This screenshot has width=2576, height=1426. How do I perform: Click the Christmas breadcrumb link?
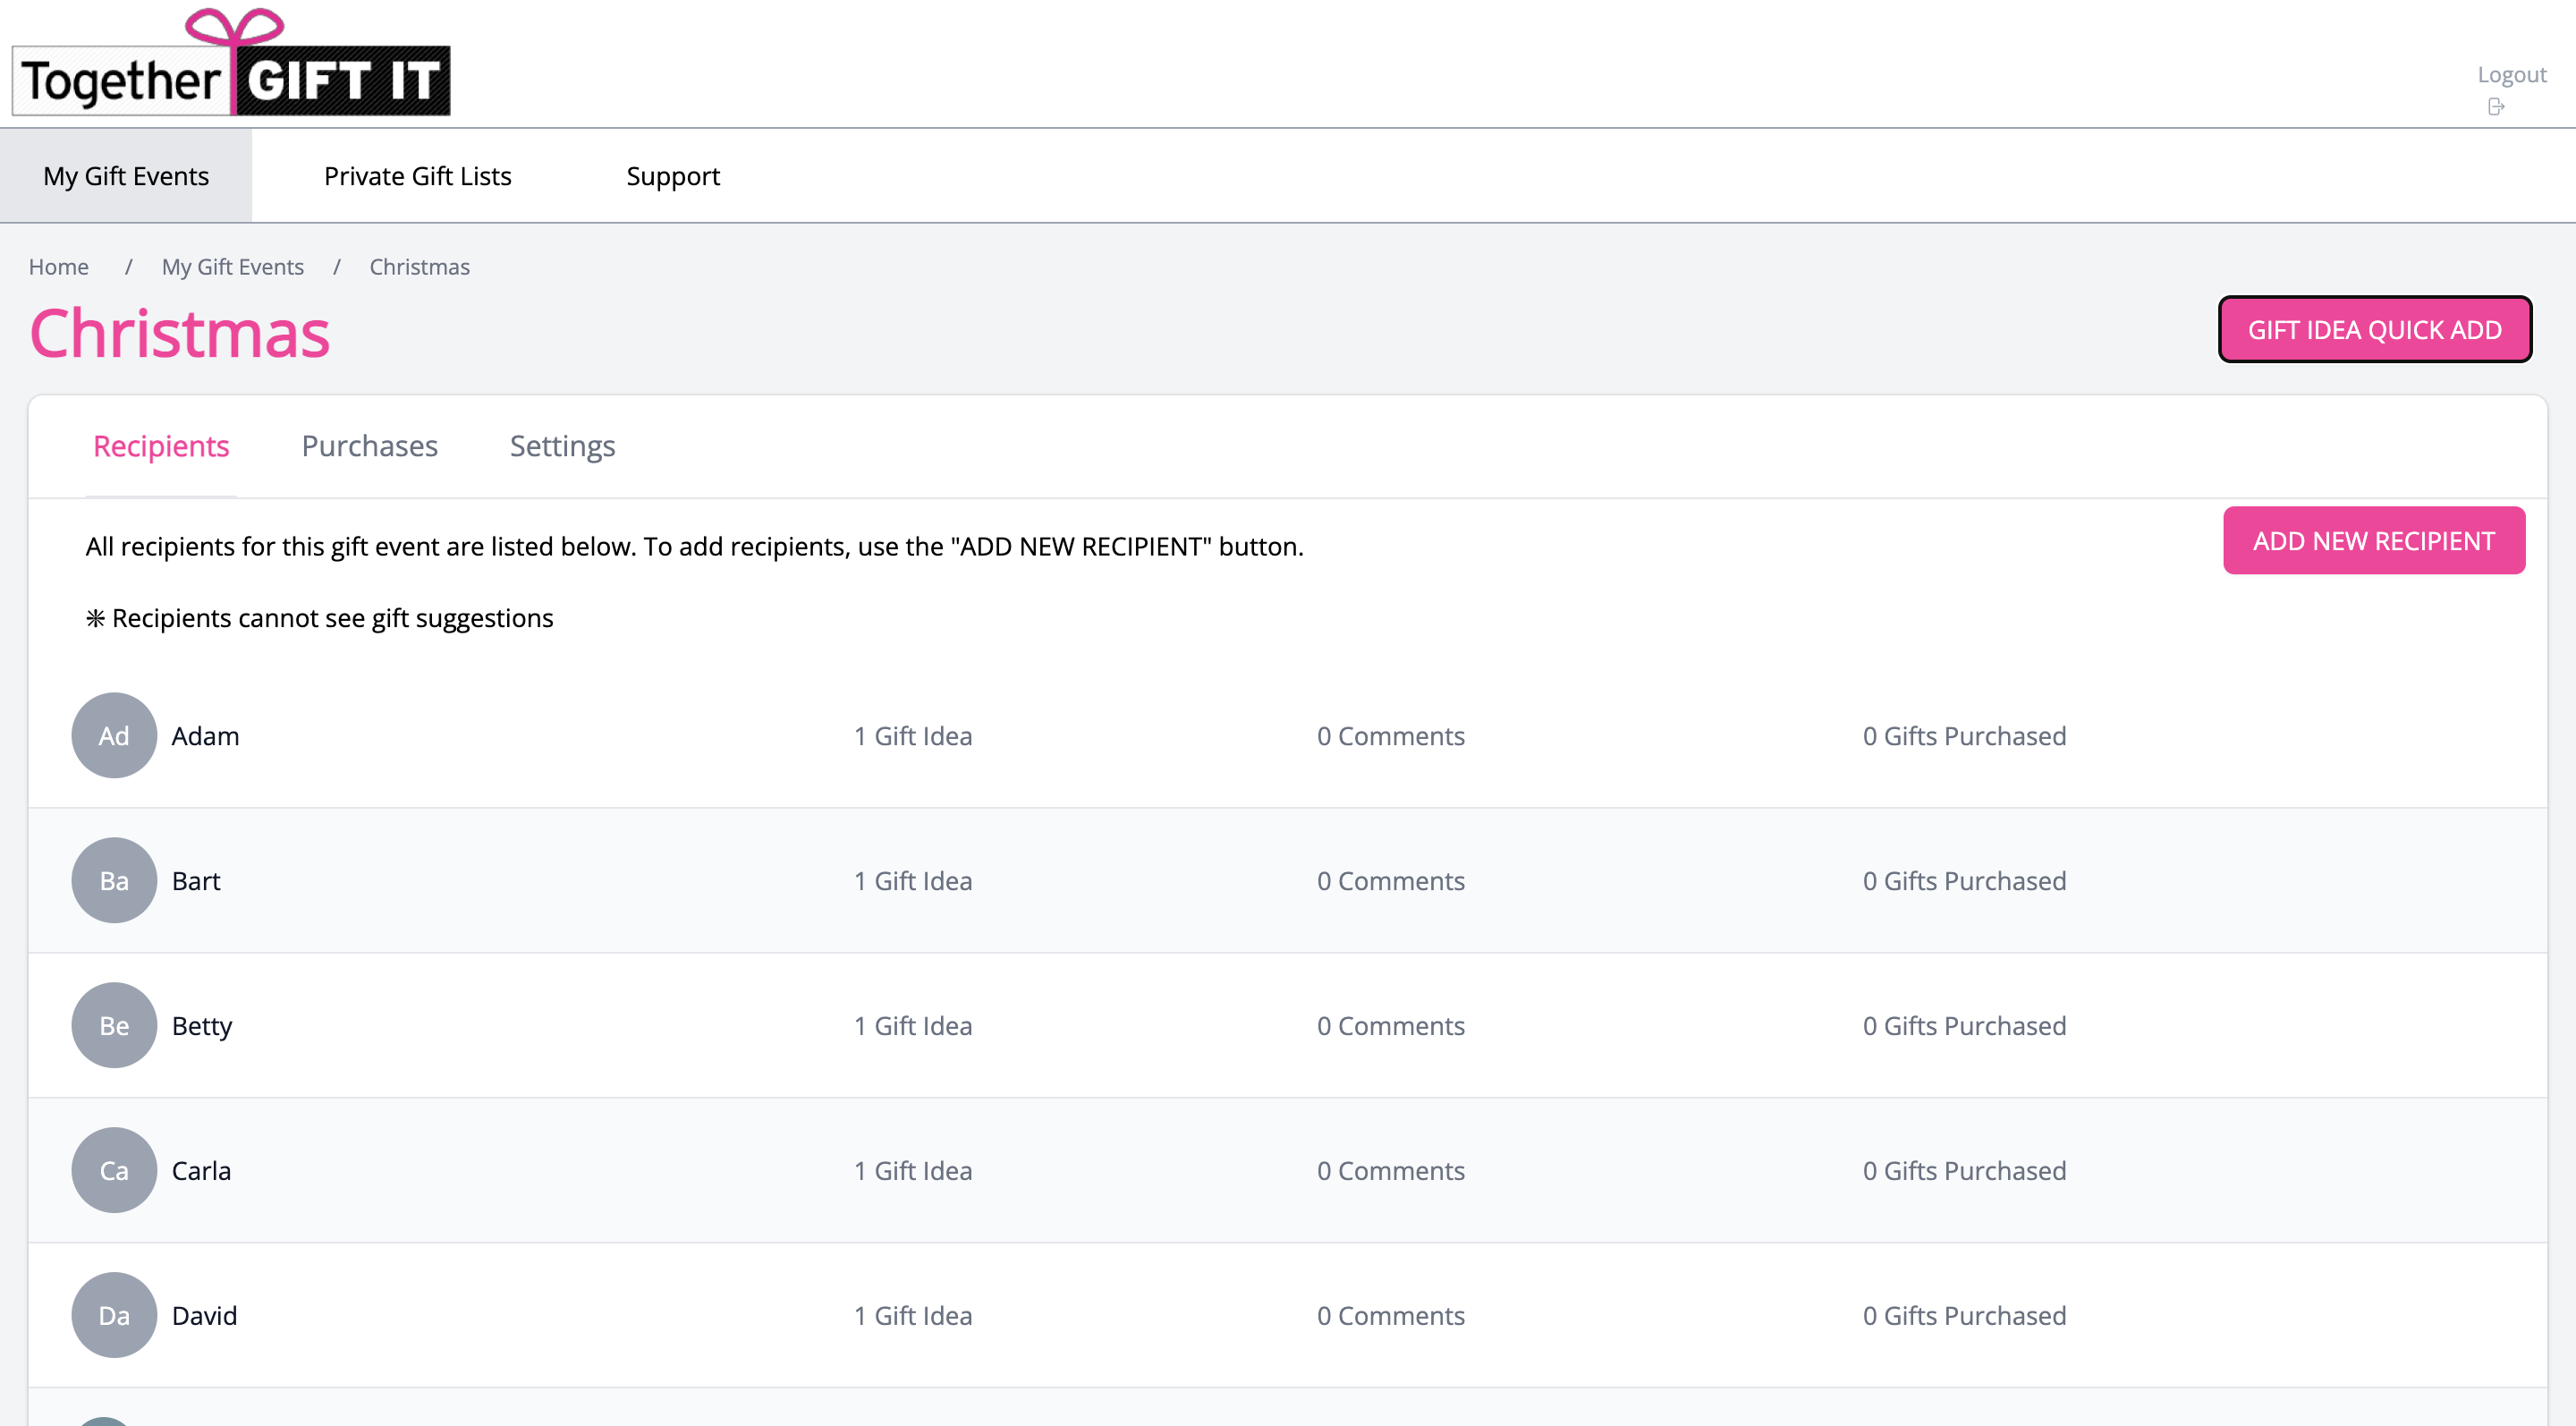point(420,267)
